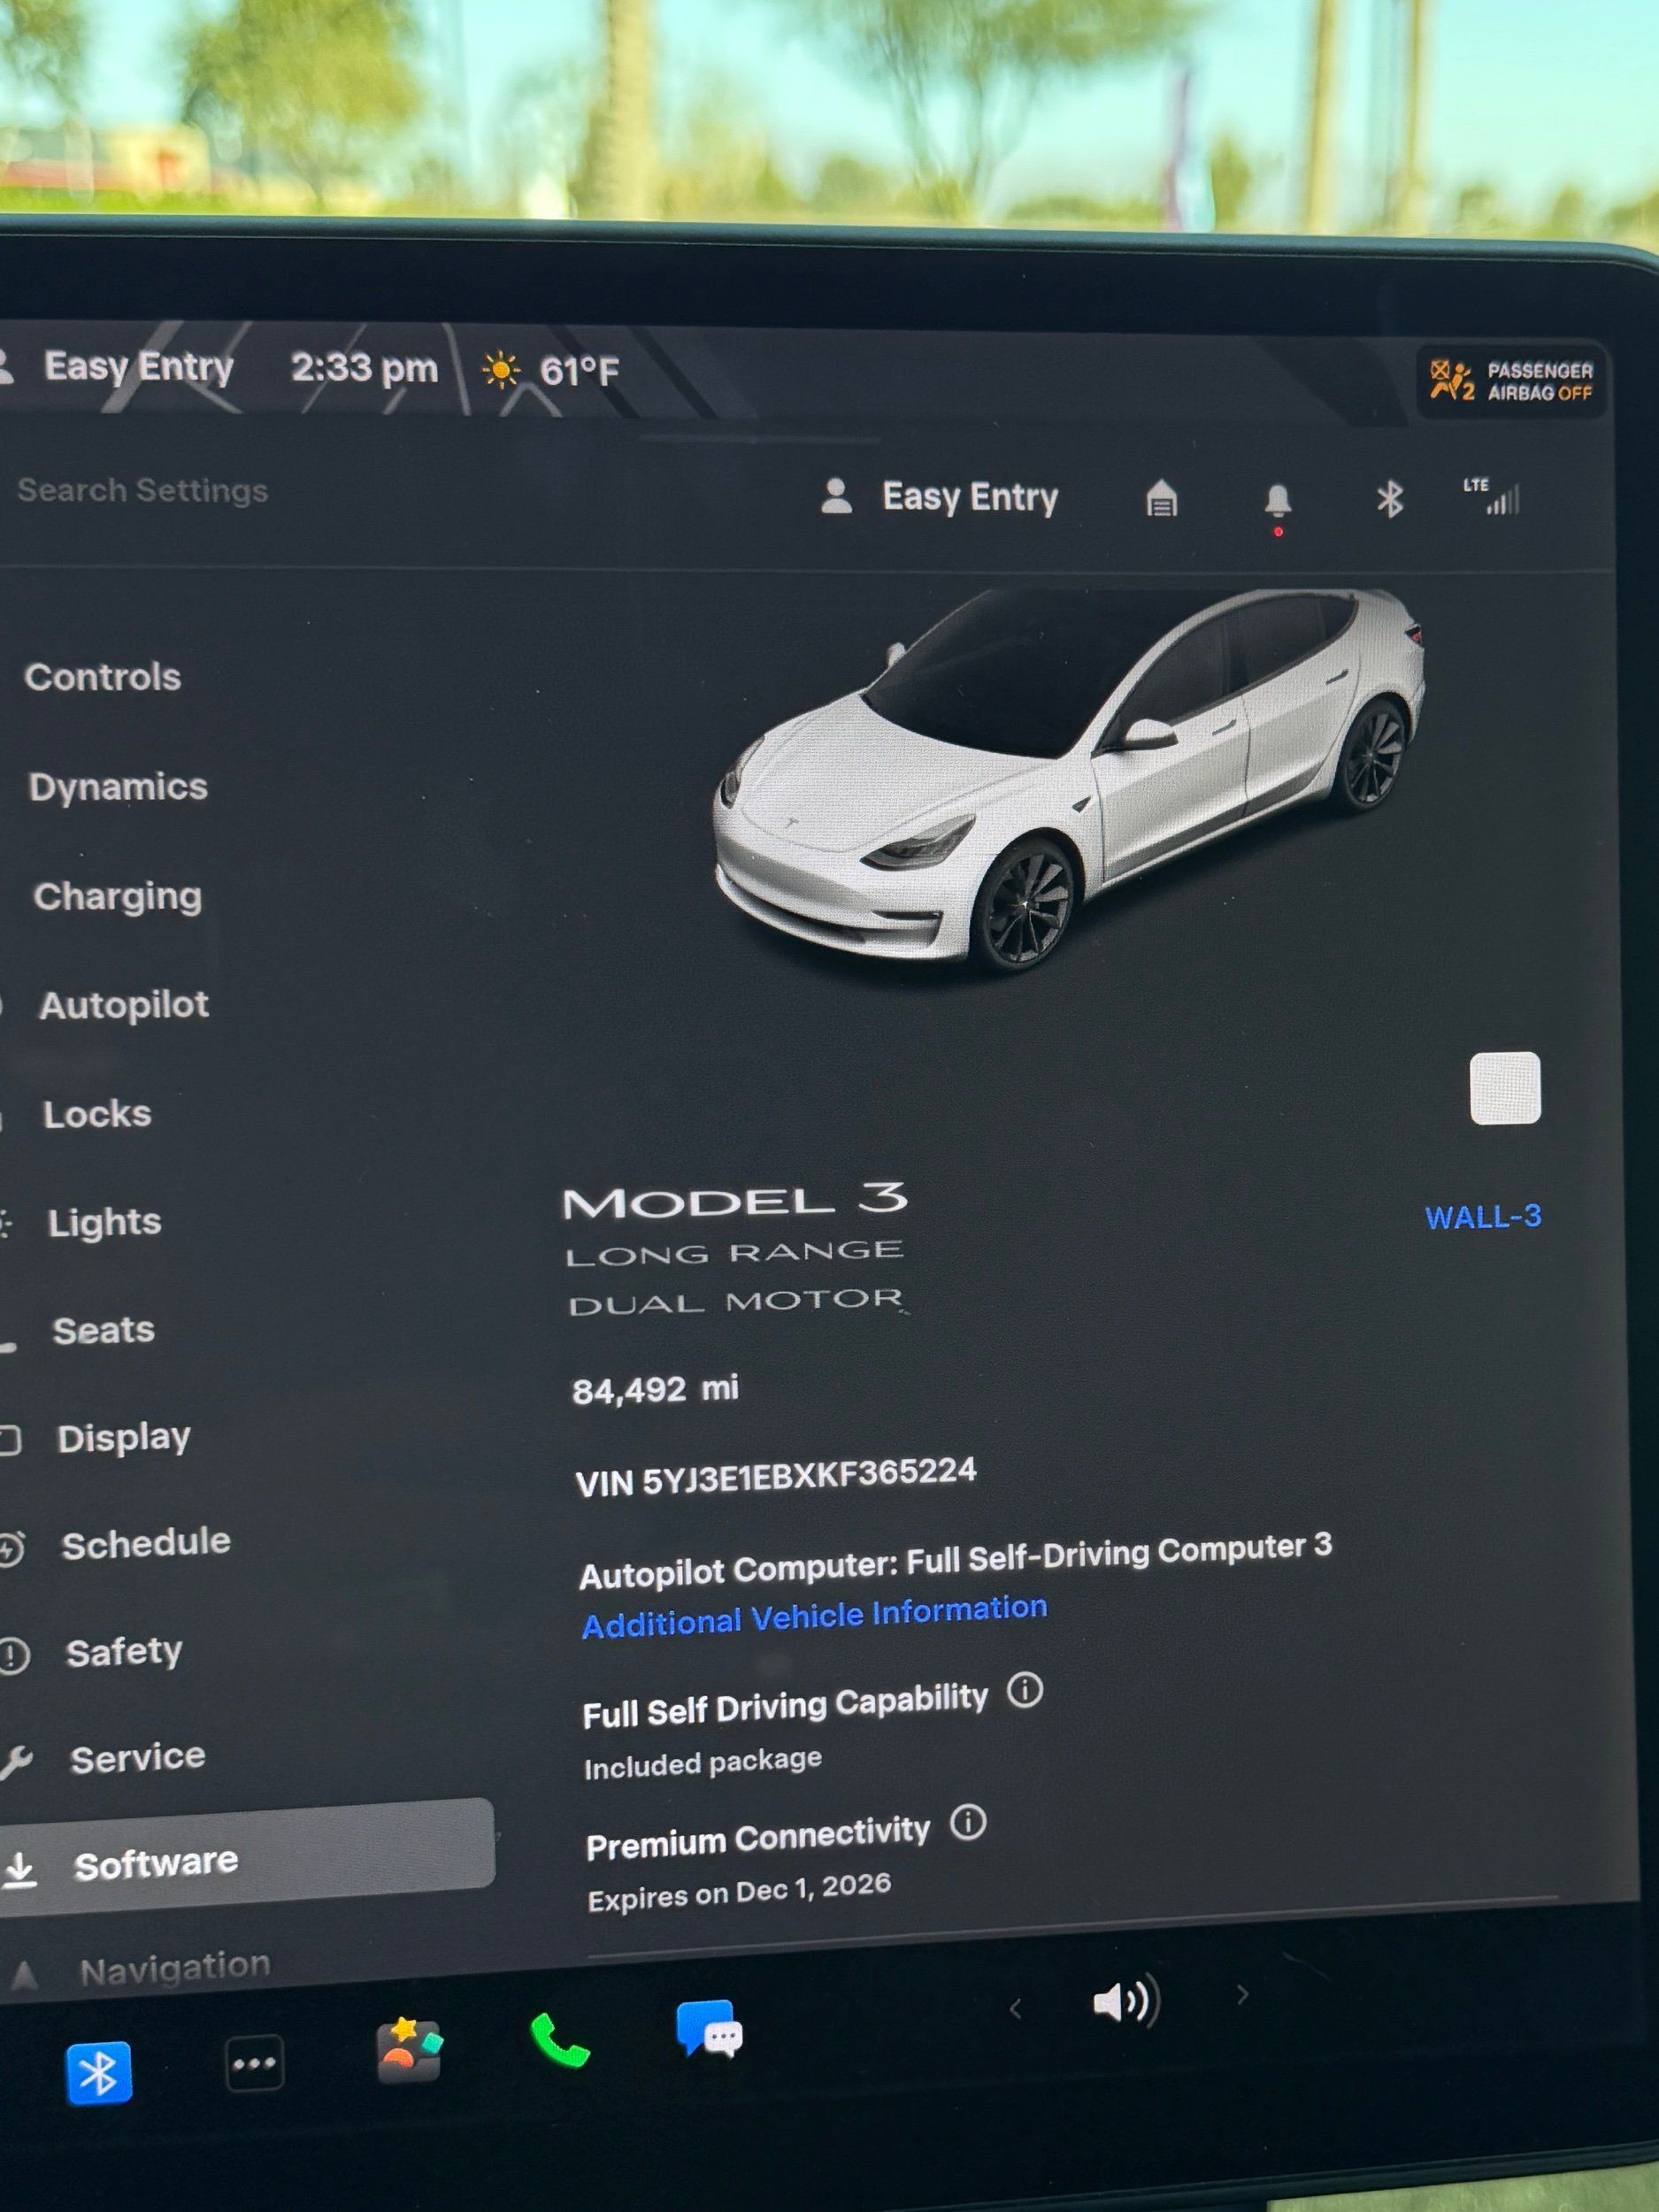This screenshot has width=1659, height=2212.
Task: Decrease volume with left chevron
Action: (1016, 2008)
